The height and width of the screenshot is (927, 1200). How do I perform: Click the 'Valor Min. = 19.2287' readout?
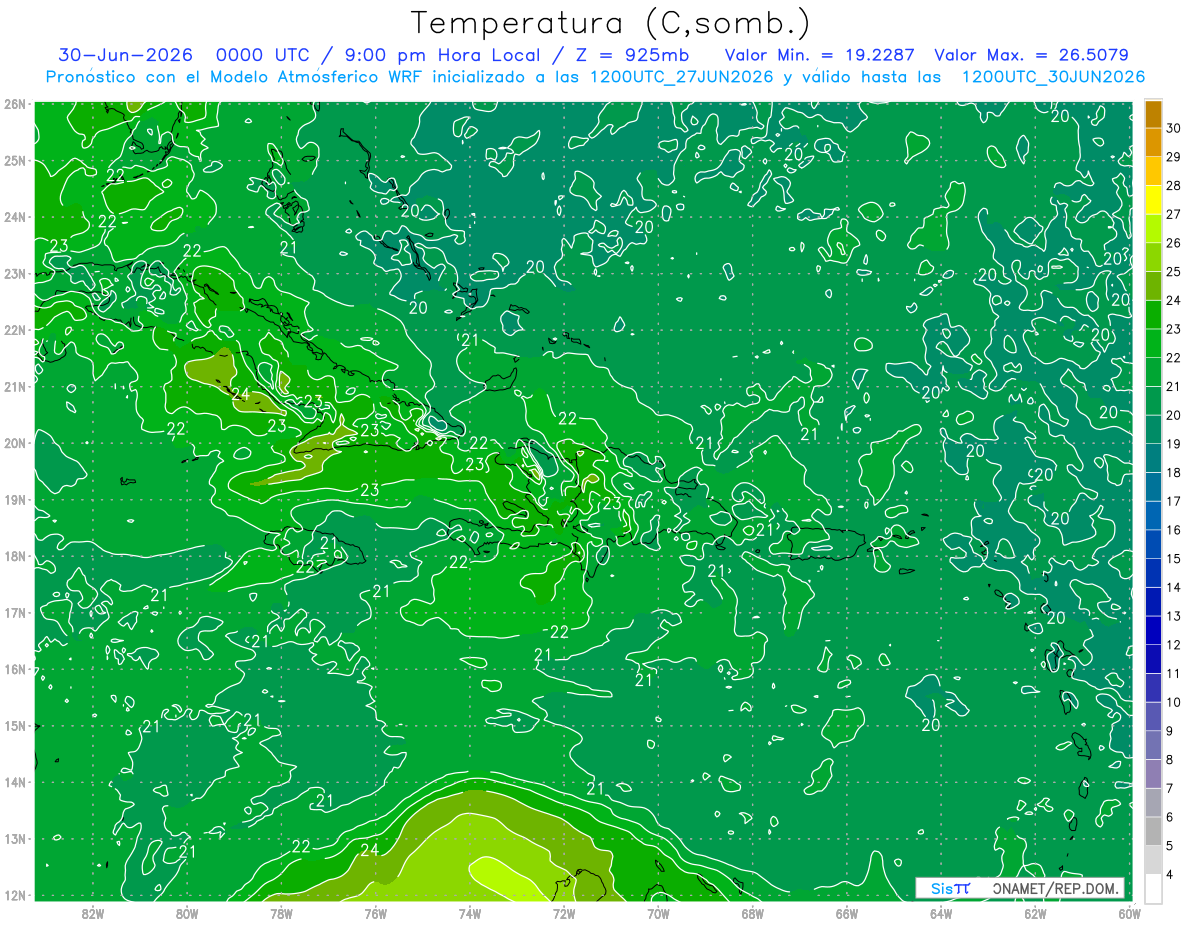(x=820, y=55)
